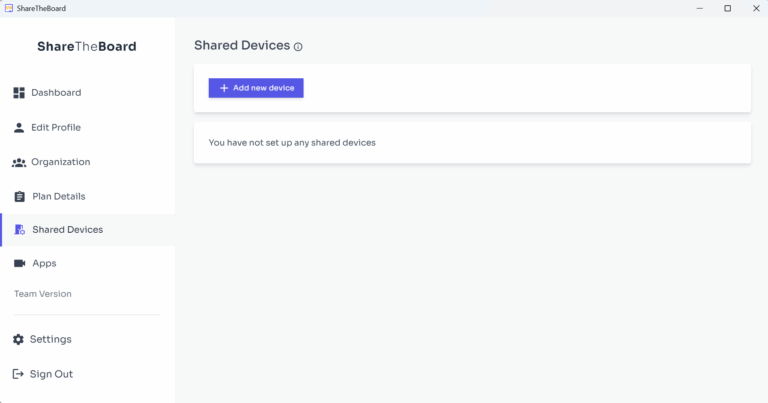Image resolution: width=768 pixels, height=403 pixels.
Task: Click the ShareTheBoard app icon in title bar
Action: point(9,8)
